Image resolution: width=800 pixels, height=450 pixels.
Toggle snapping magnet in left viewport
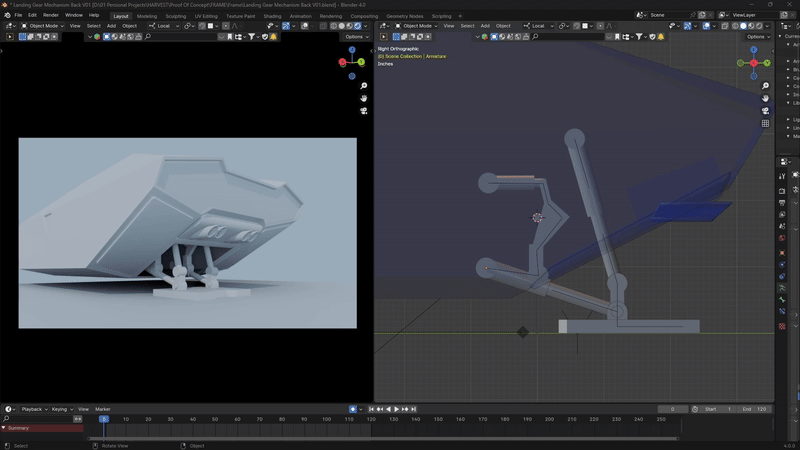(202, 26)
